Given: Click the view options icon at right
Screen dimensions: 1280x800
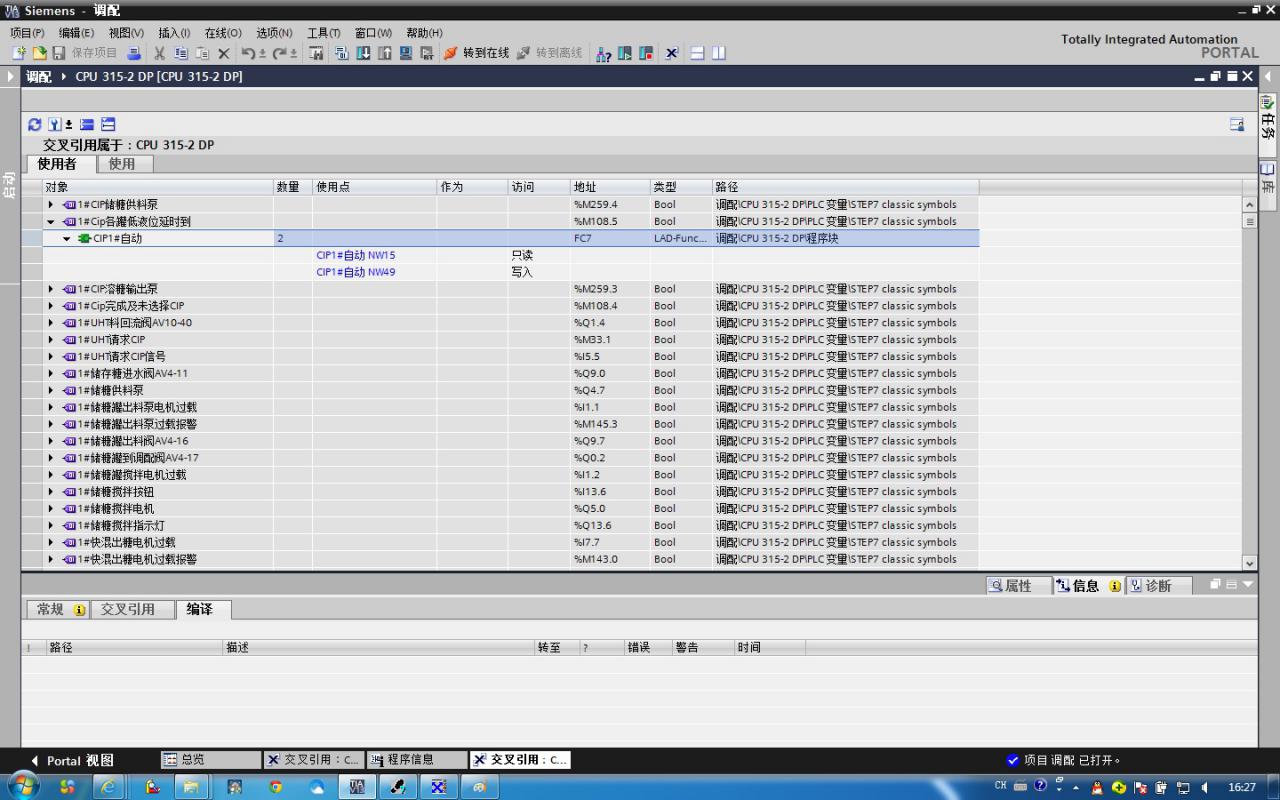Looking at the screenshot, I should pos(1237,124).
